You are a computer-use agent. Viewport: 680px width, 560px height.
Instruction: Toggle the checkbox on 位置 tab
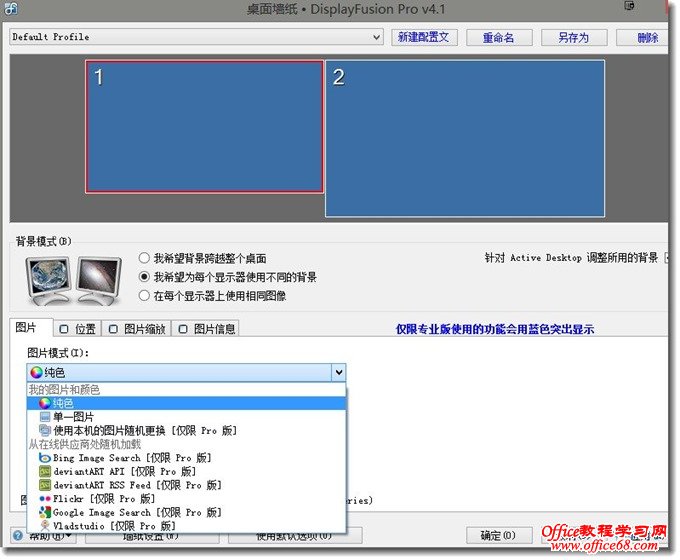[64, 329]
